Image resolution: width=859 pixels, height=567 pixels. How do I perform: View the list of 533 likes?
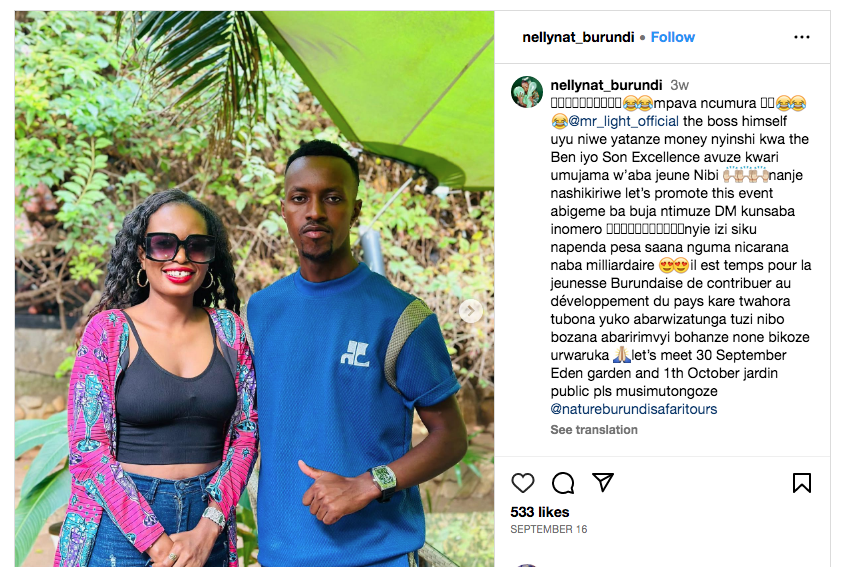[540, 512]
